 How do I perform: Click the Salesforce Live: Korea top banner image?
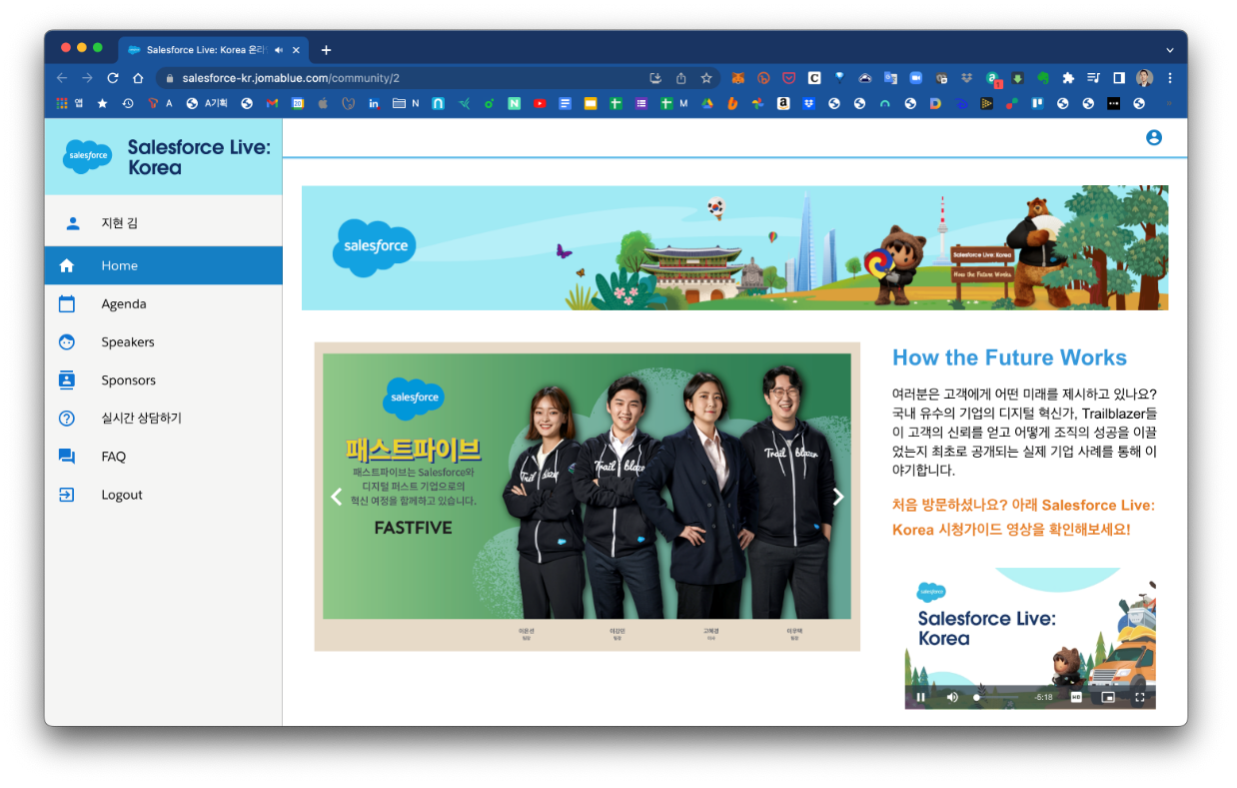(x=735, y=247)
